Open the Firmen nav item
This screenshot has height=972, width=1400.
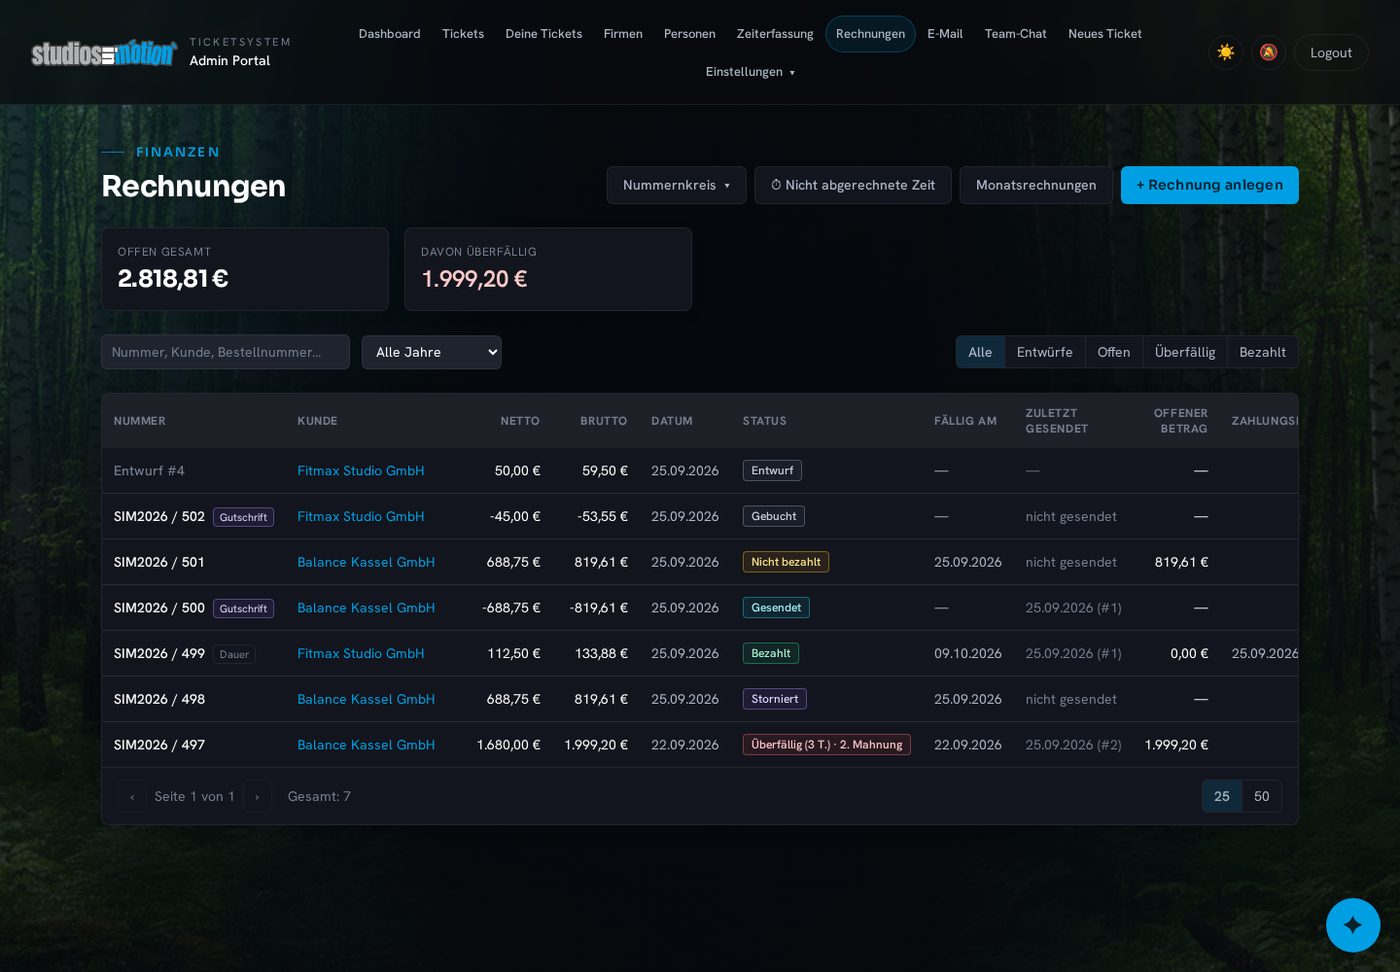tap(623, 34)
